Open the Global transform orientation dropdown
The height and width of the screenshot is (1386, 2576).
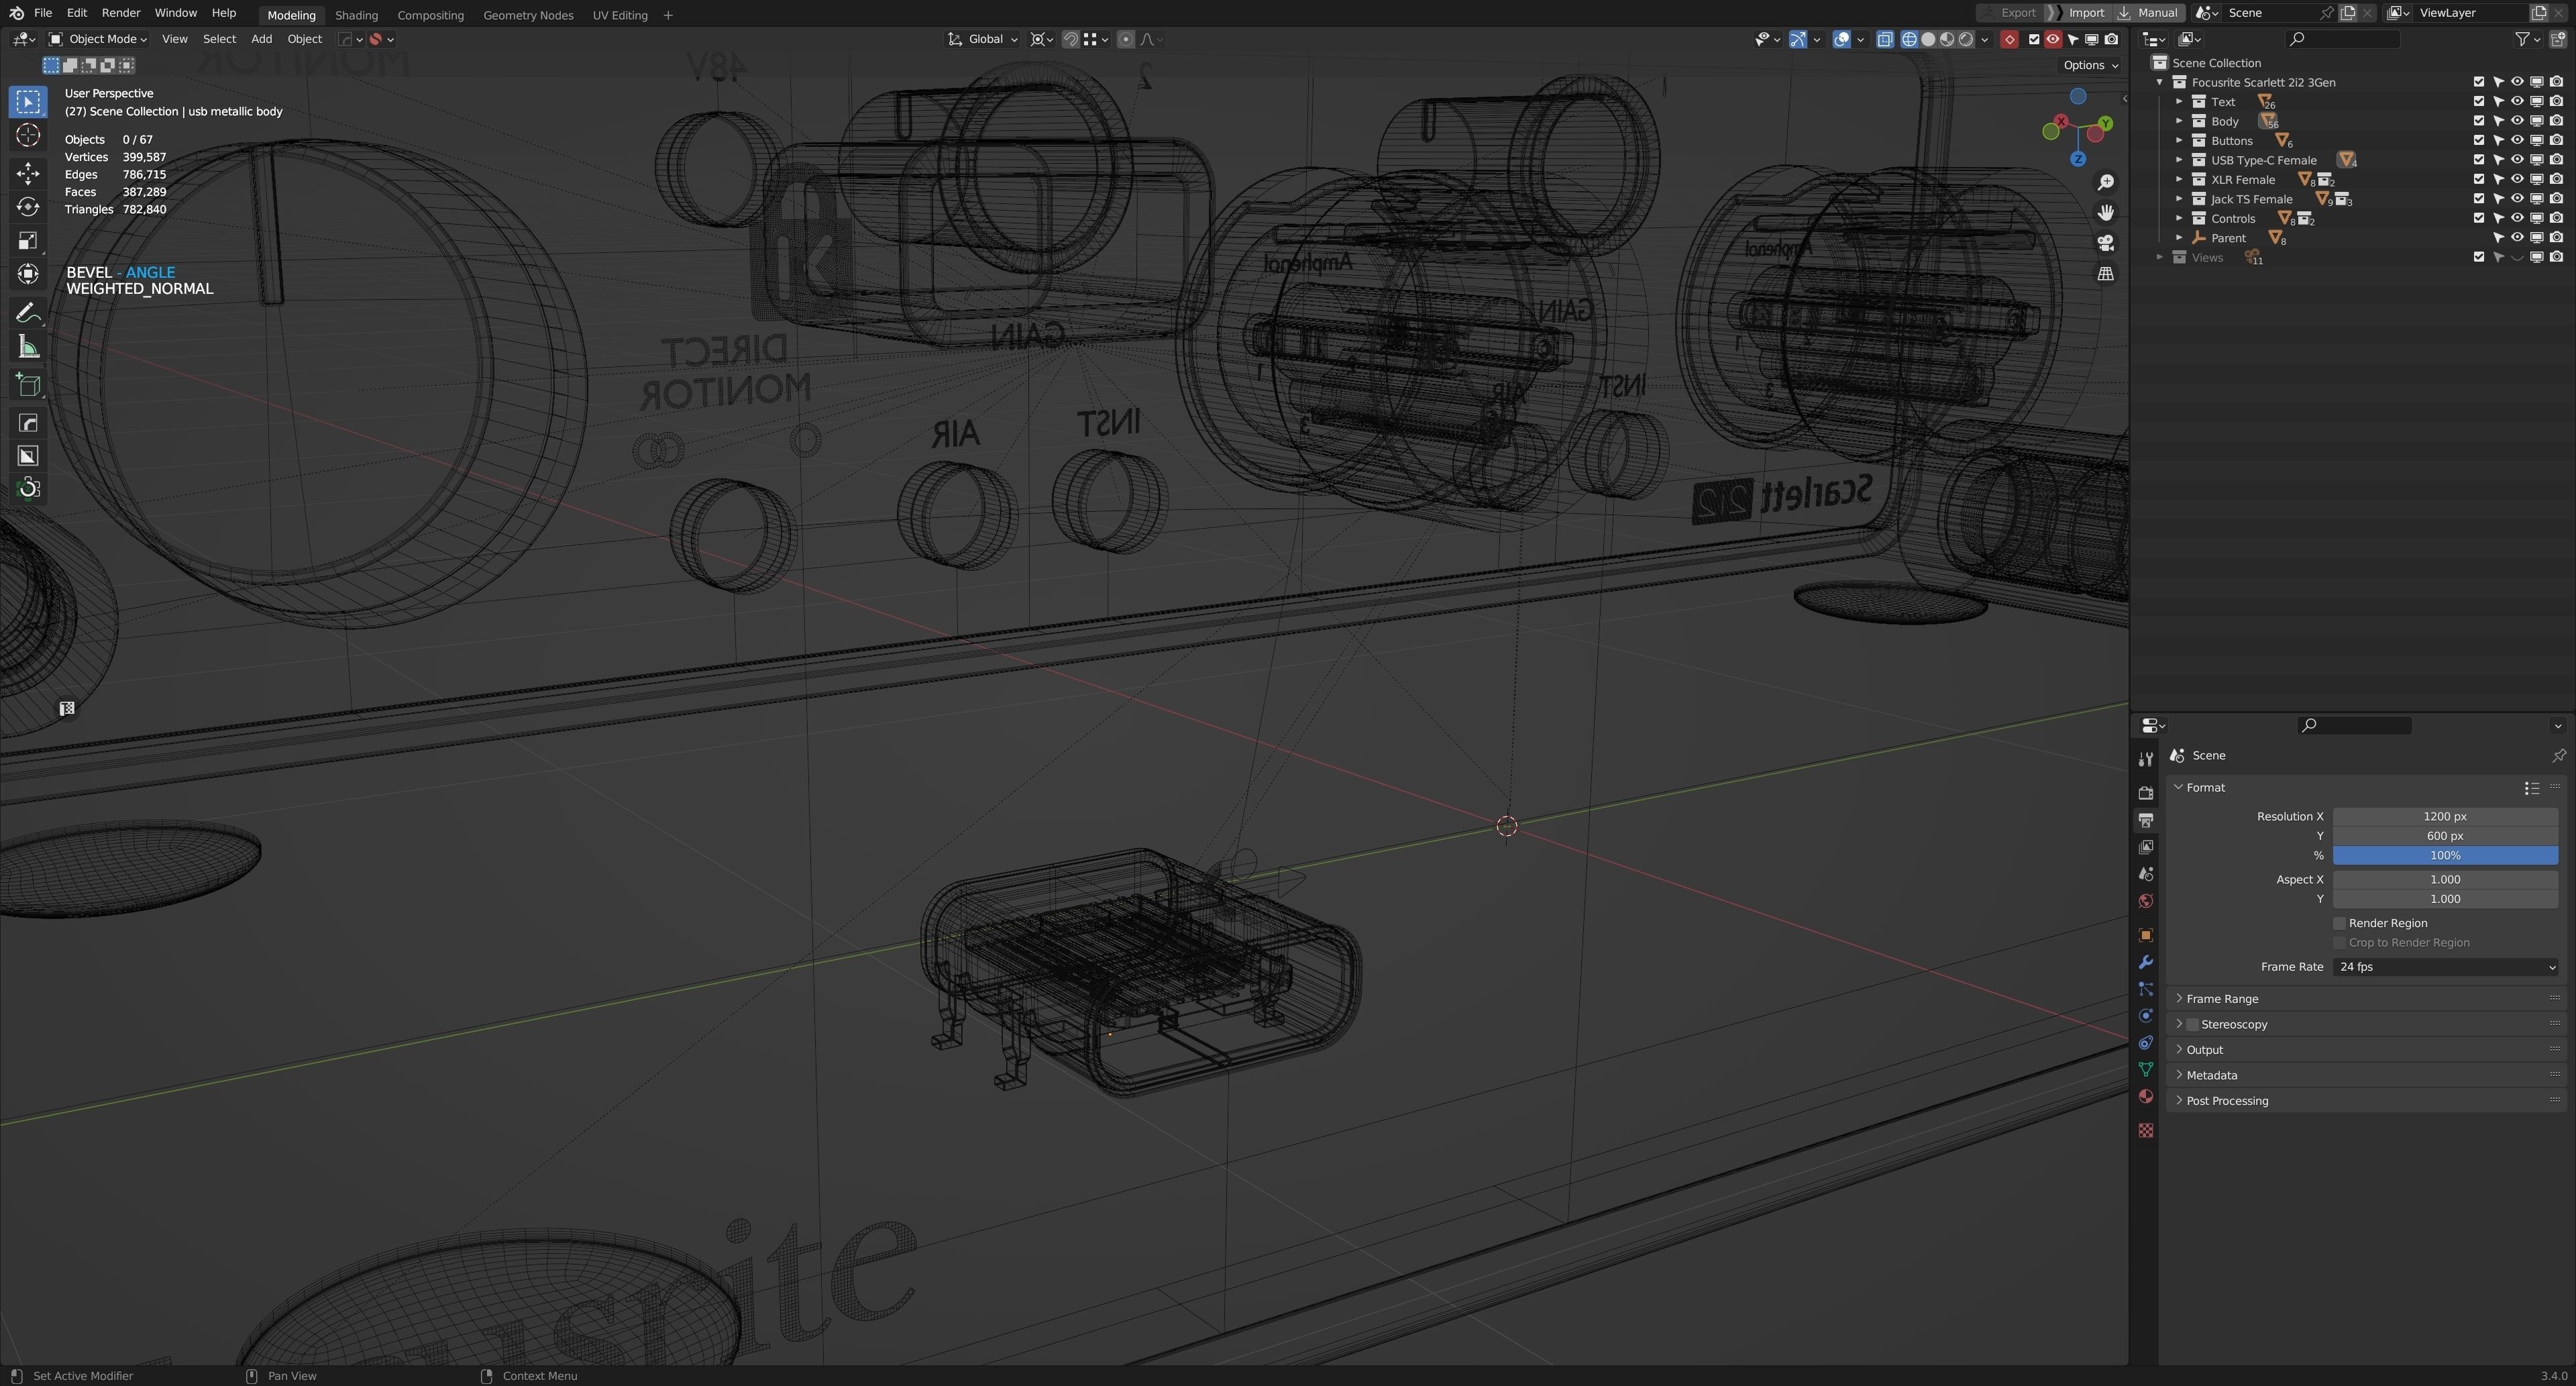click(x=982, y=39)
